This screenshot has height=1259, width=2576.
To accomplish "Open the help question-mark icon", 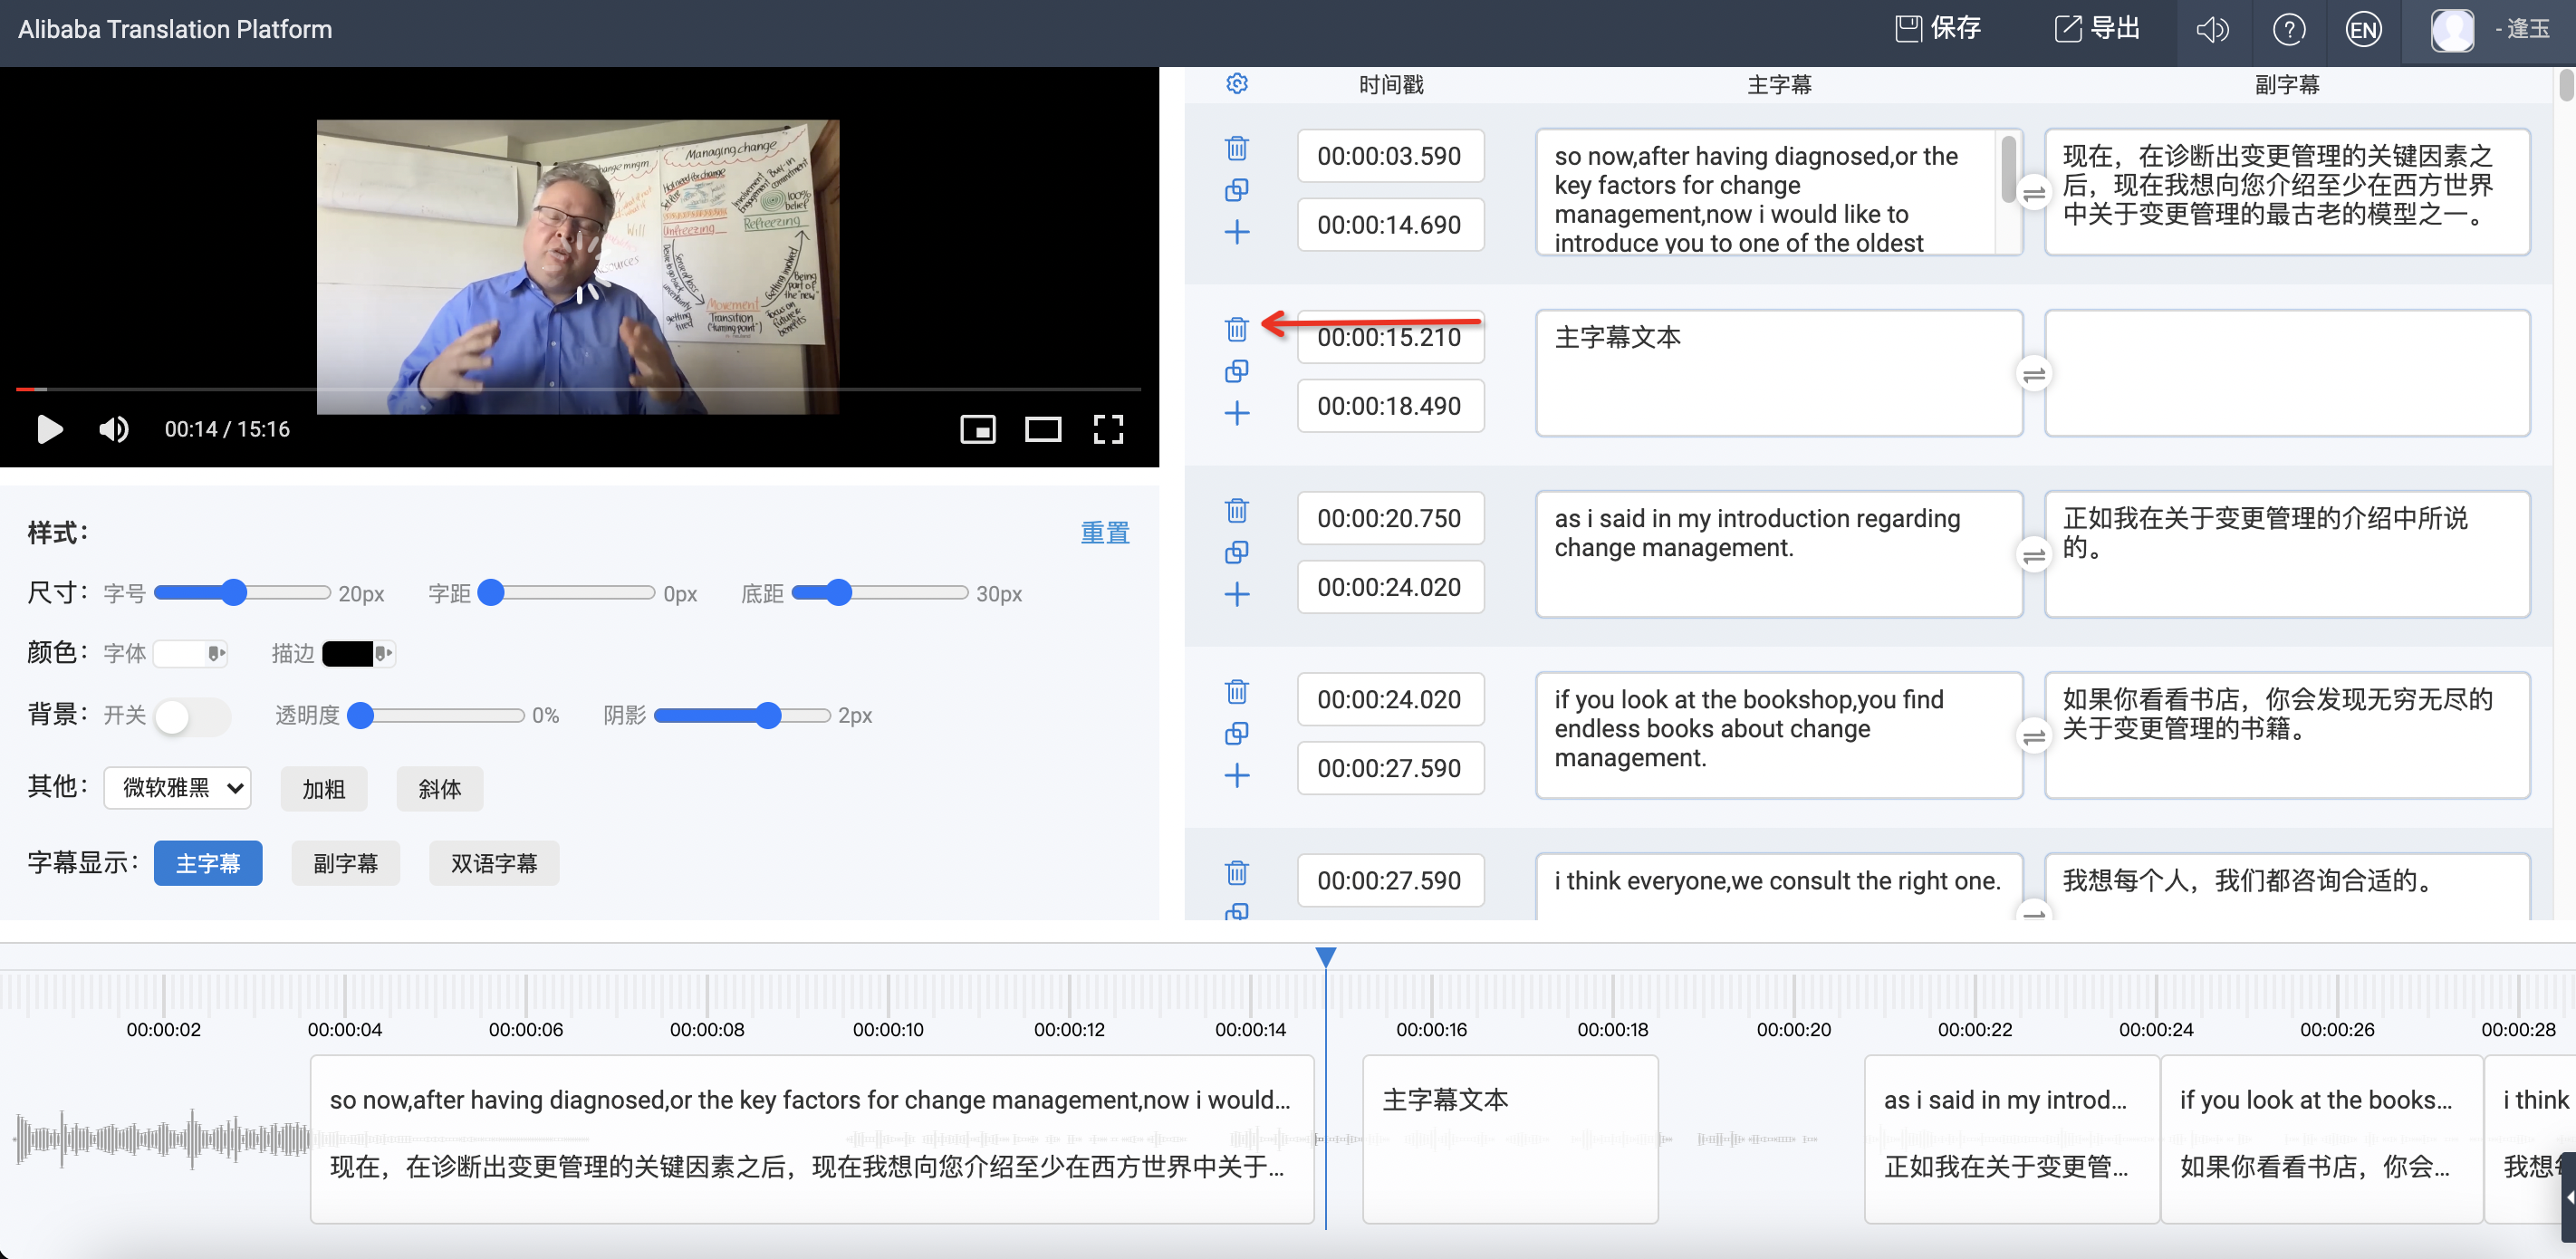I will 2289,30.
